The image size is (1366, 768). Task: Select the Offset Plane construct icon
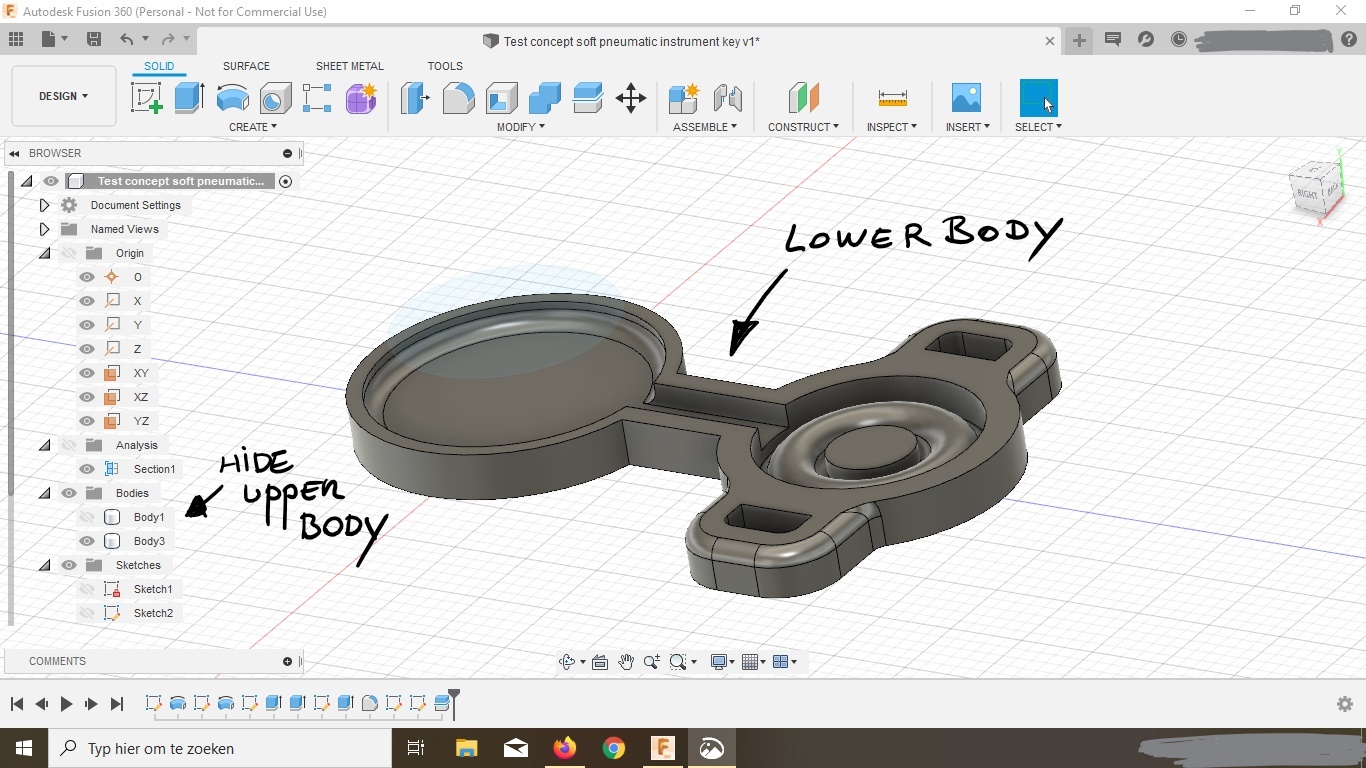pyautogui.click(x=803, y=98)
